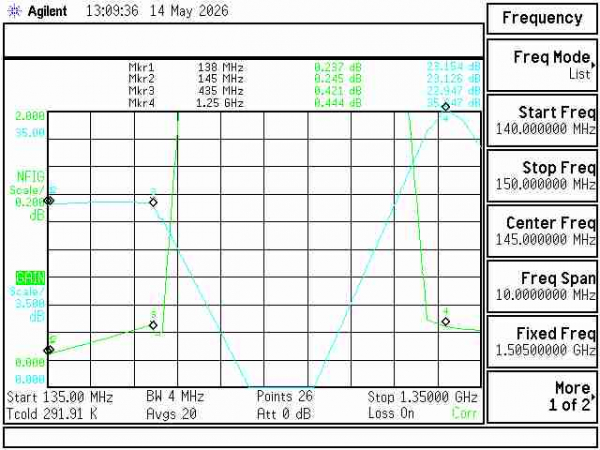Viewport: 600px width, 450px height.
Task: Choose the Stop Freq 150 MHz softkey
Action: 542,176
